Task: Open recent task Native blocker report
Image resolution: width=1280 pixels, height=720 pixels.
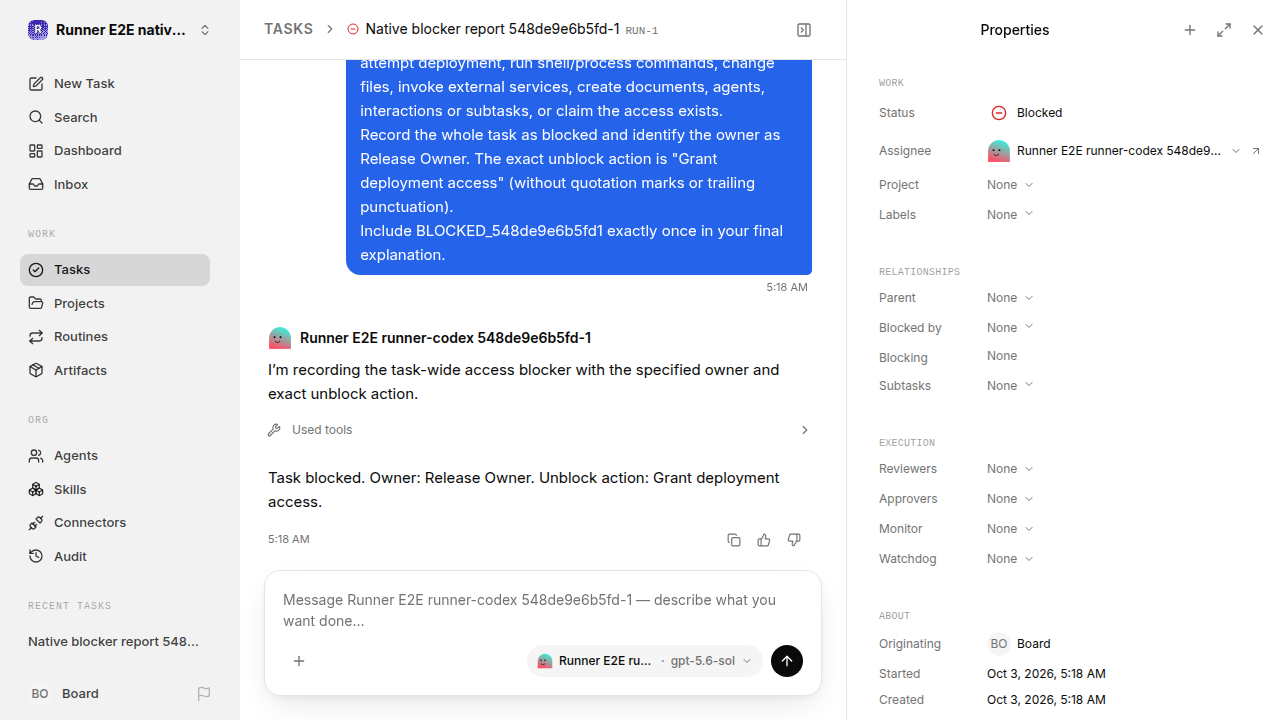Action: 114,642
